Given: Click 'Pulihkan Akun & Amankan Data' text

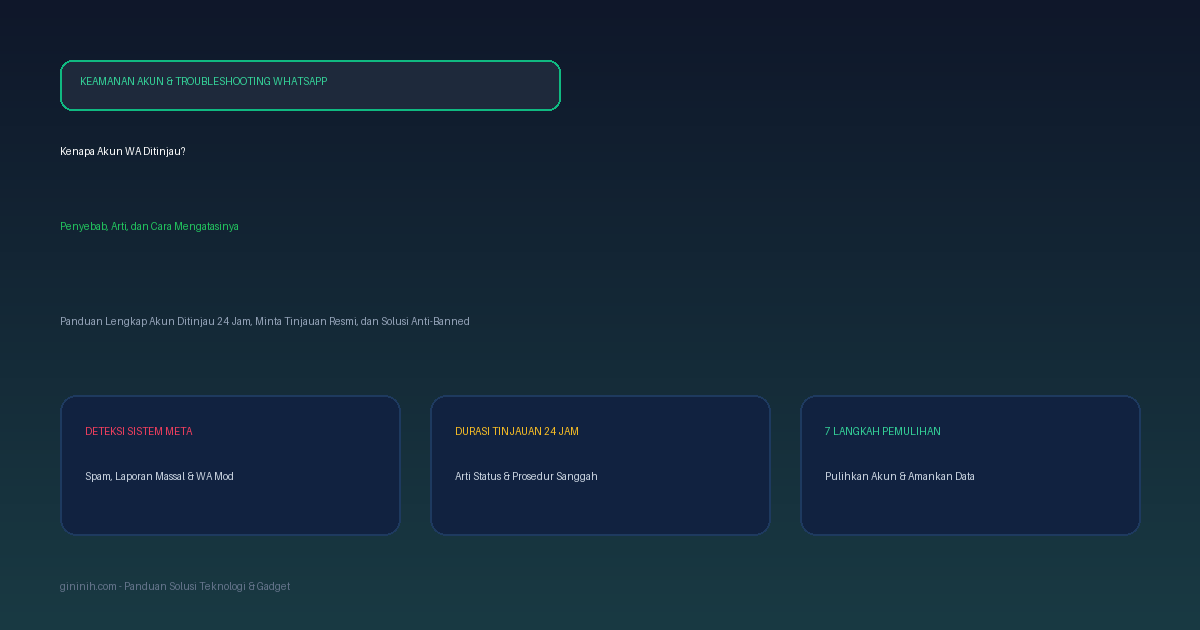Looking at the screenshot, I should coord(900,477).
